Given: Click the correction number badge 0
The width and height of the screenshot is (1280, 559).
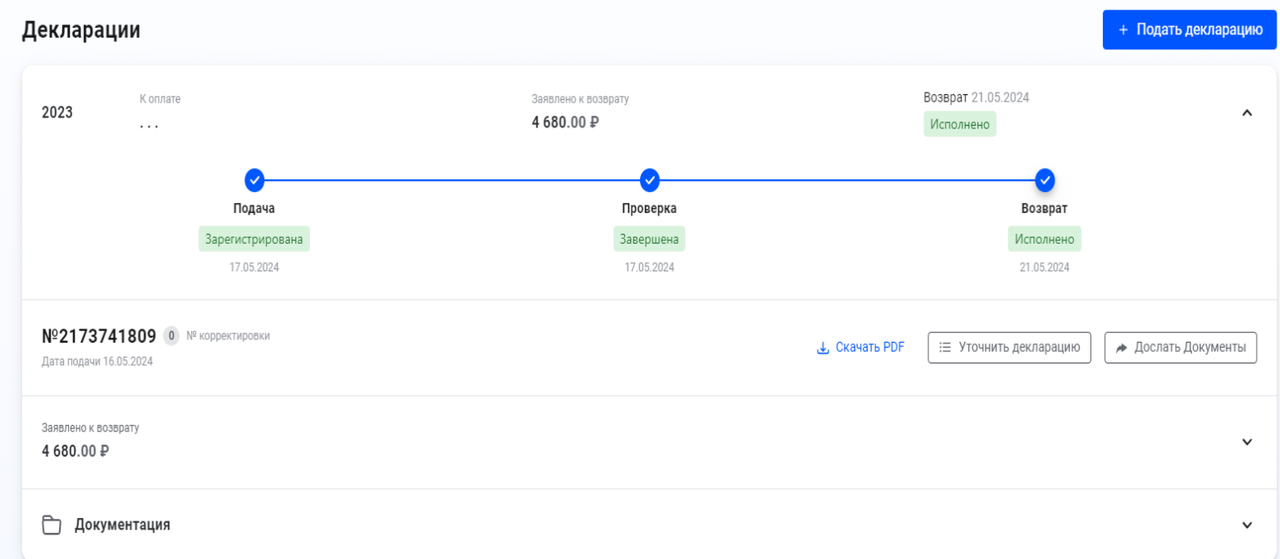Looking at the screenshot, I should tap(171, 336).
